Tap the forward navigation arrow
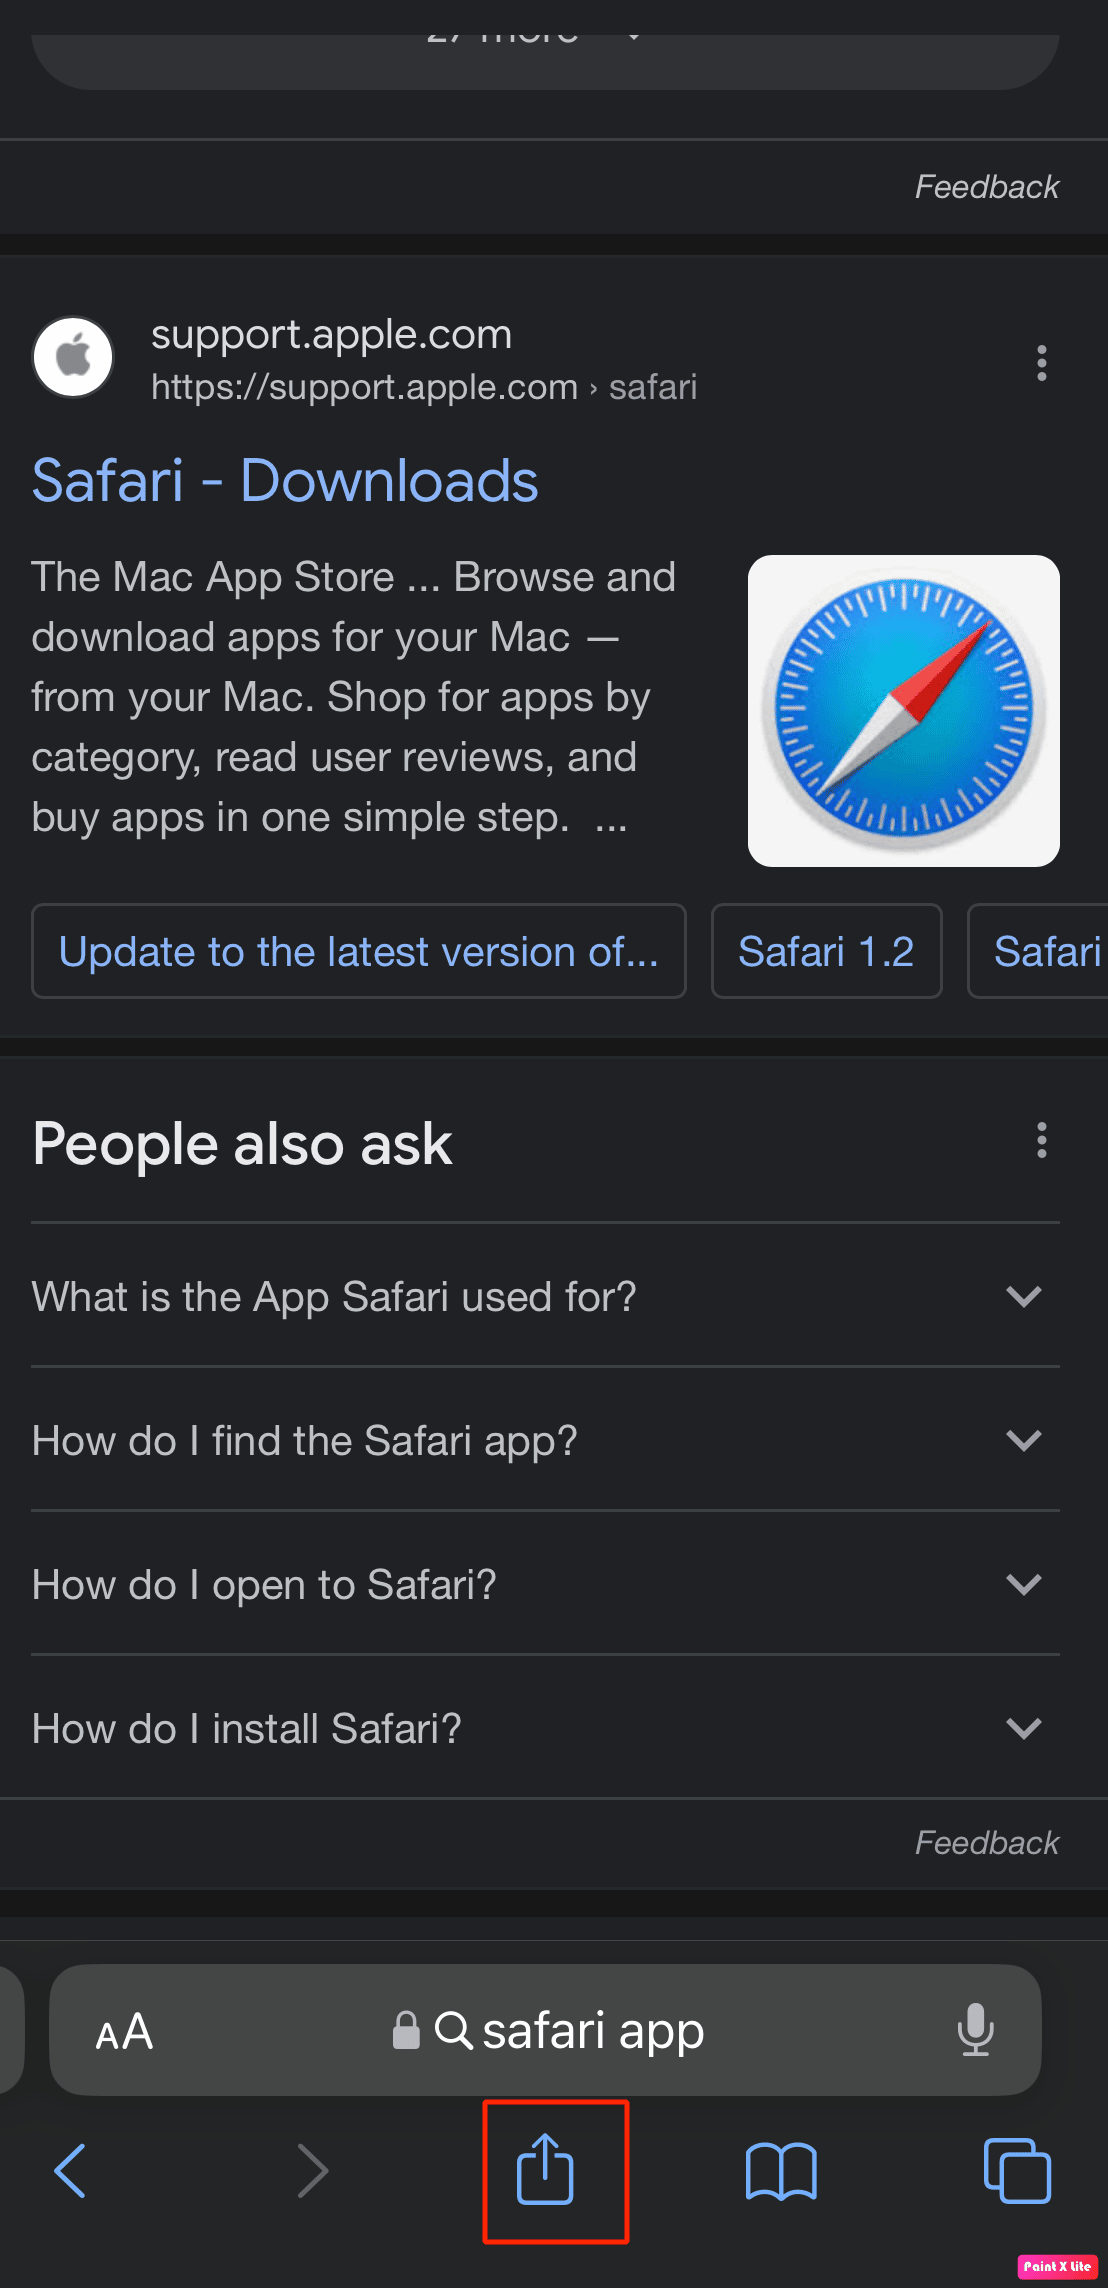This screenshot has width=1108, height=2288. click(x=313, y=2170)
